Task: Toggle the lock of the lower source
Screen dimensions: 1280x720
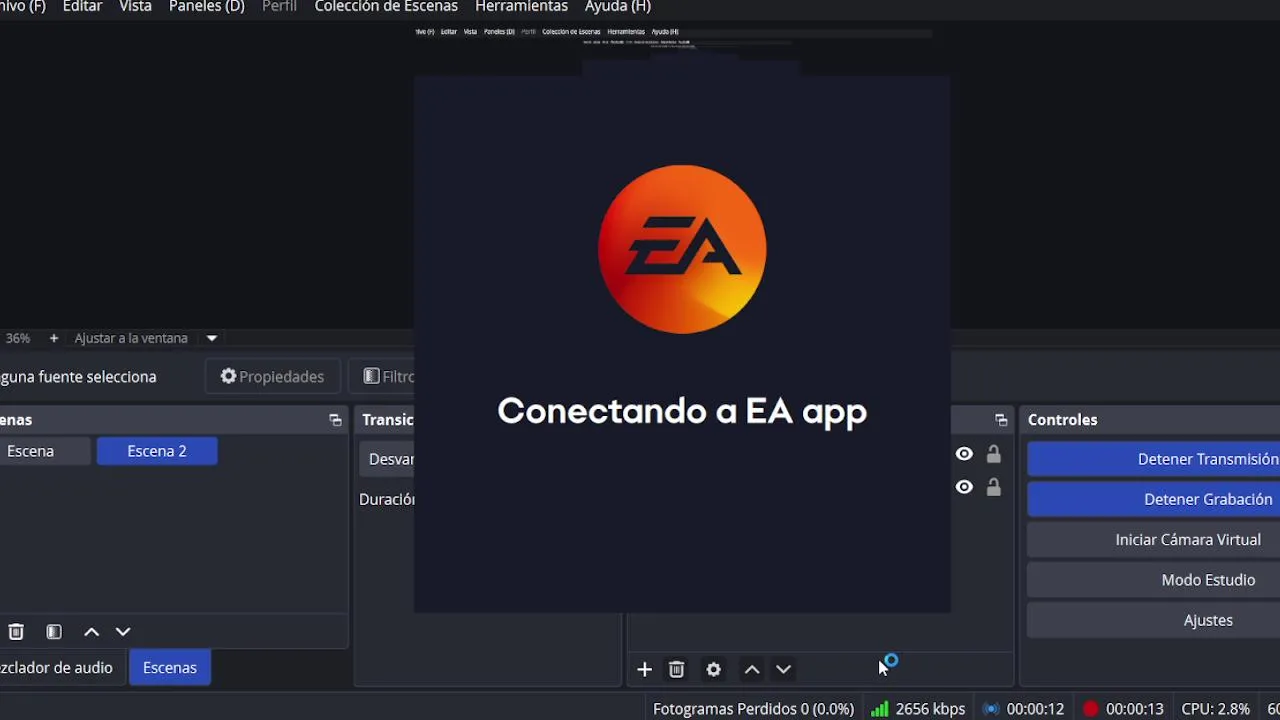Action: [x=993, y=487]
